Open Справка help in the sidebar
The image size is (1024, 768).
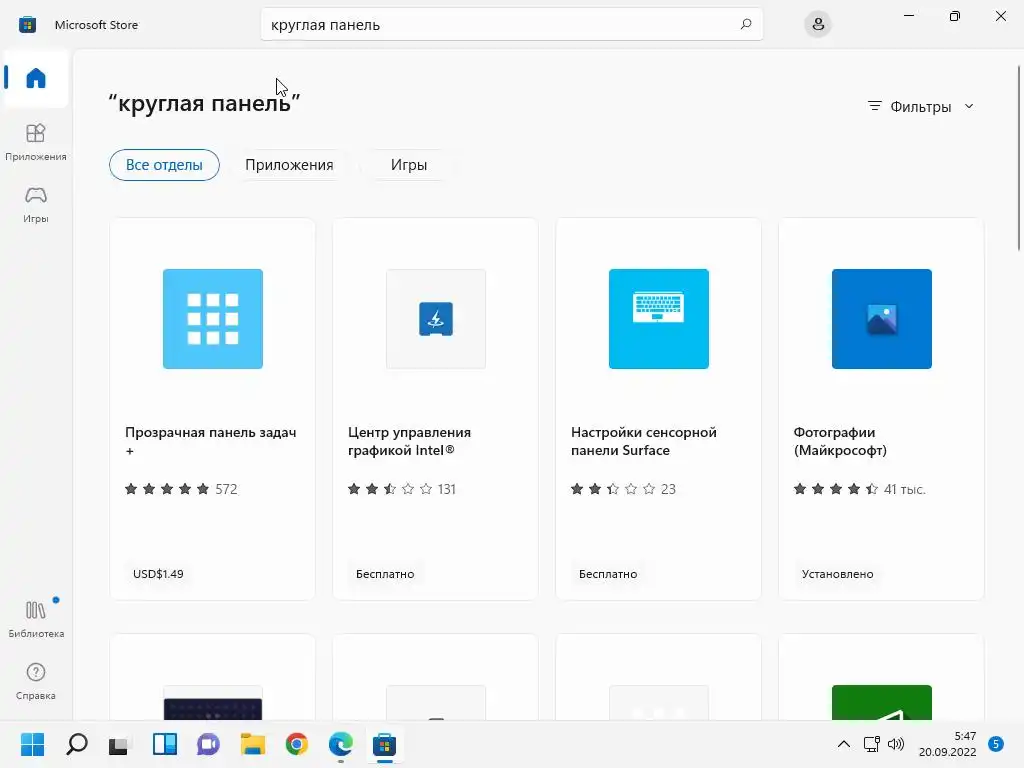[x=36, y=681]
